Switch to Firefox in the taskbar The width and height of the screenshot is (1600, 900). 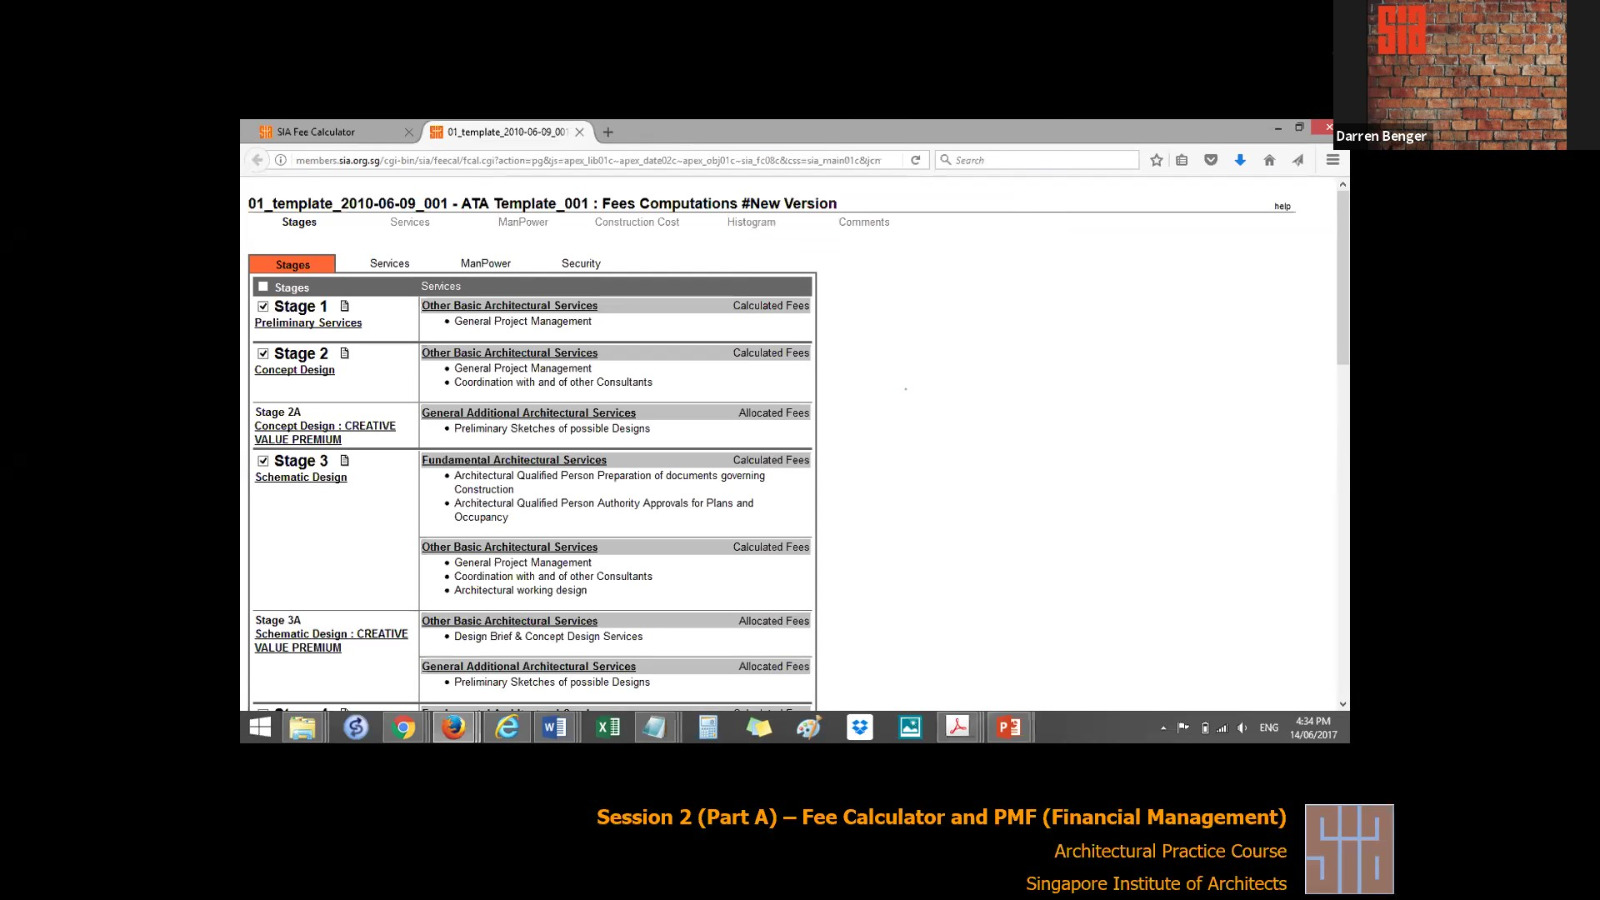pyautogui.click(x=454, y=727)
